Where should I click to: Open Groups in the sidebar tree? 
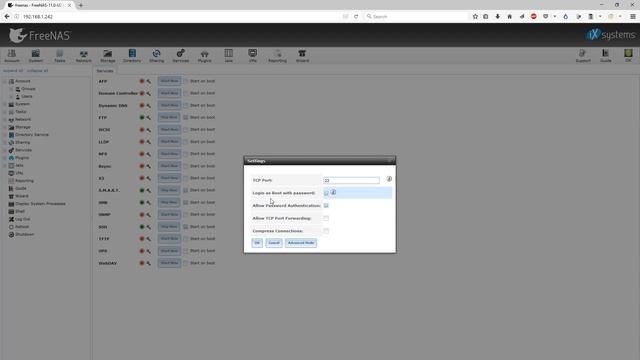point(28,89)
